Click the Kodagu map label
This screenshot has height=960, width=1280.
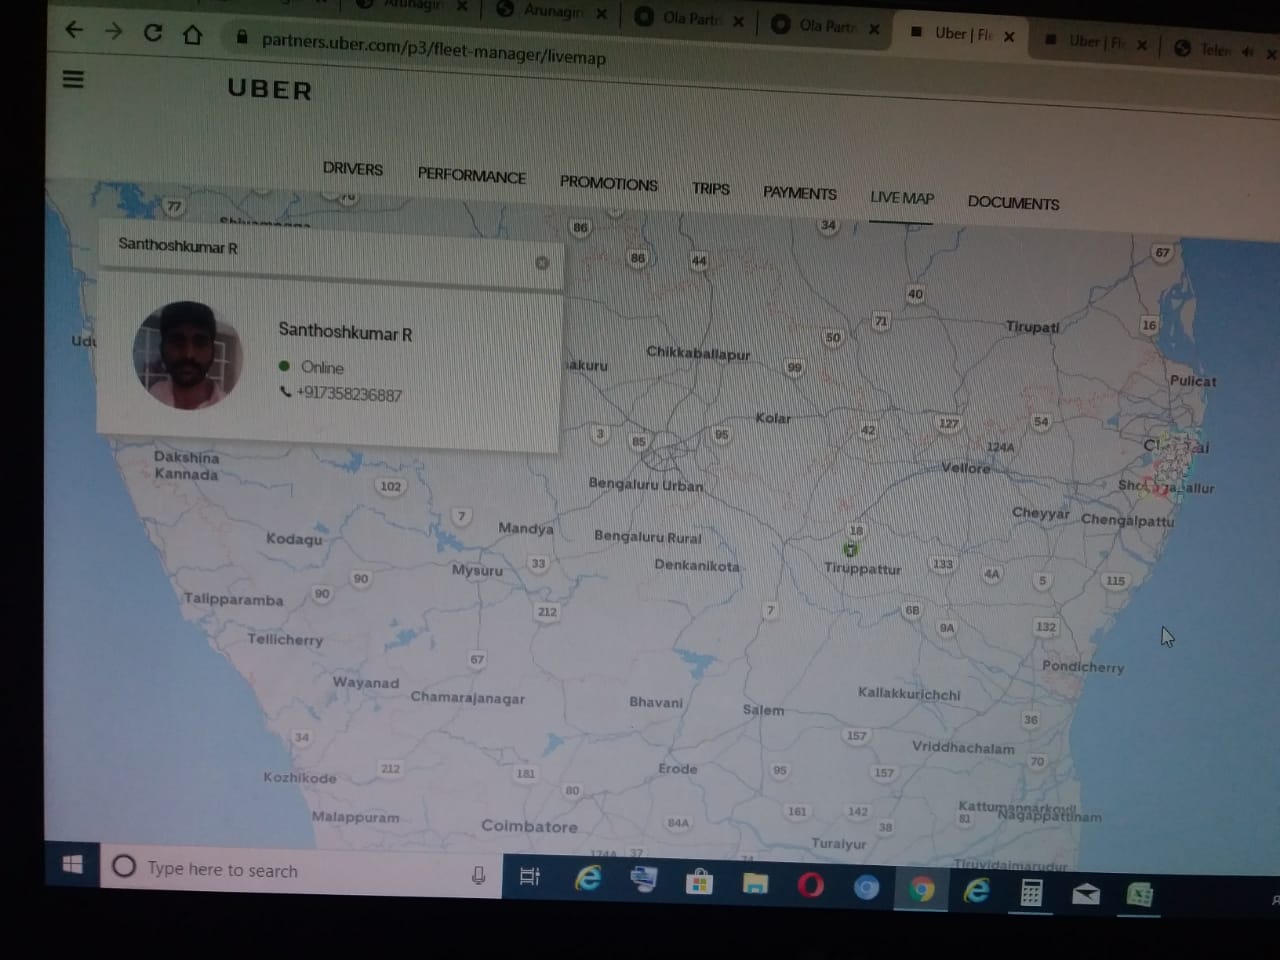click(x=294, y=538)
